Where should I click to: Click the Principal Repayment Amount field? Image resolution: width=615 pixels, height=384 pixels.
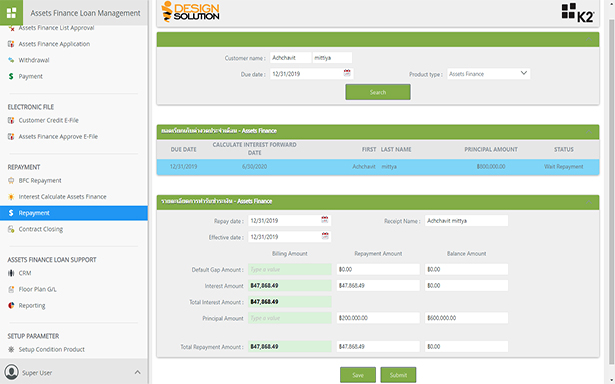click(x=378, y=318)
